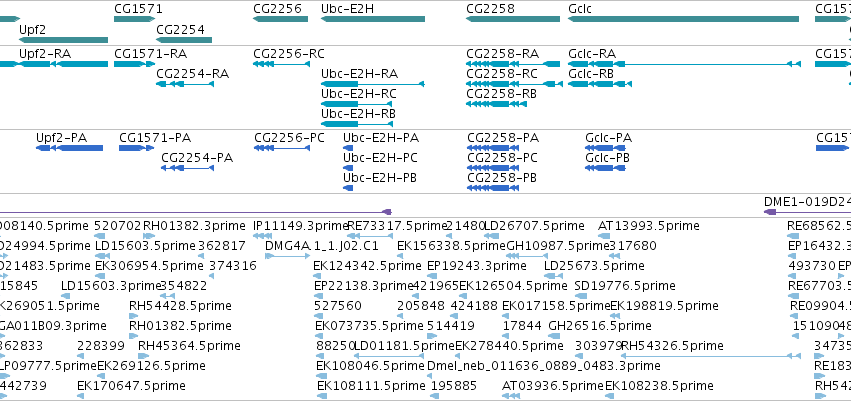Click EST IP11149.3prime
This screenshot has width=851, height=401.
pyautogui.click(x=263, y=236)
